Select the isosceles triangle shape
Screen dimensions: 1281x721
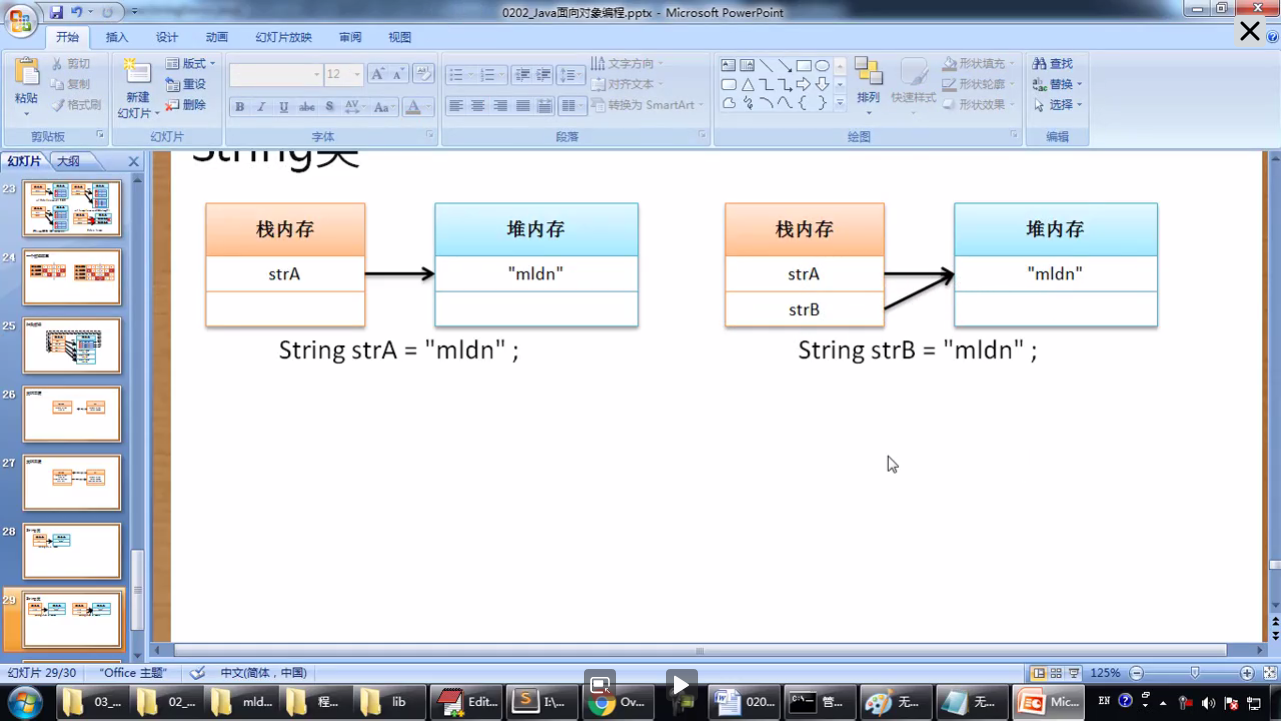[747, 85]
